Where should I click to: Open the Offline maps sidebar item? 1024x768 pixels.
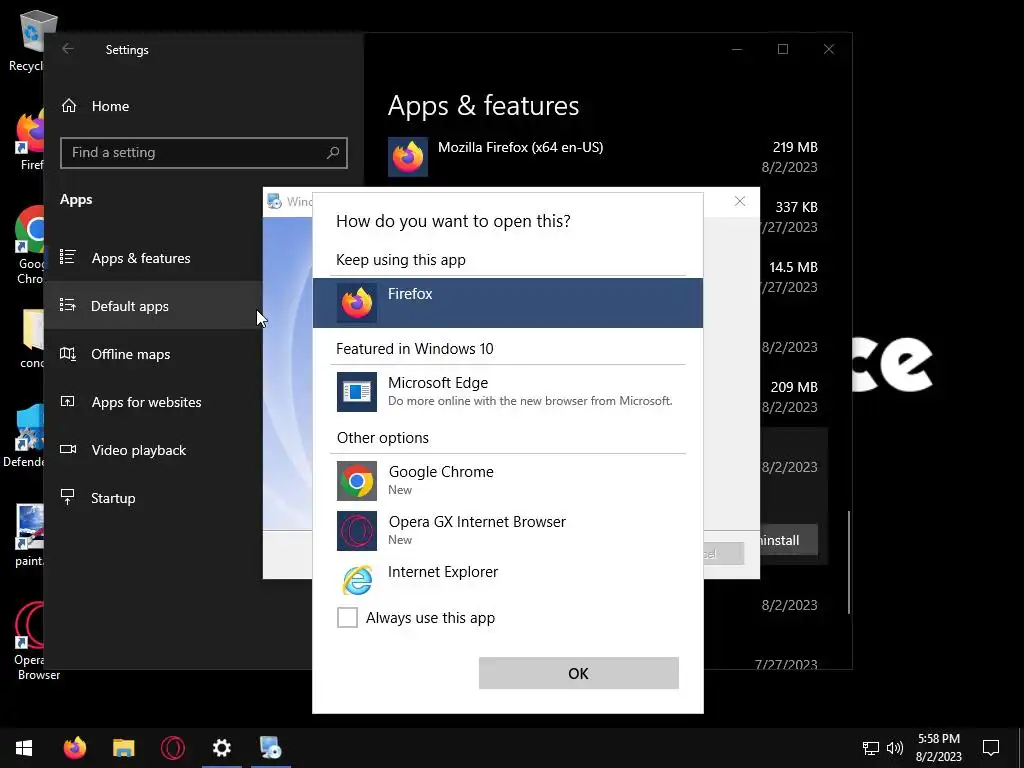[x=153, y=354]
